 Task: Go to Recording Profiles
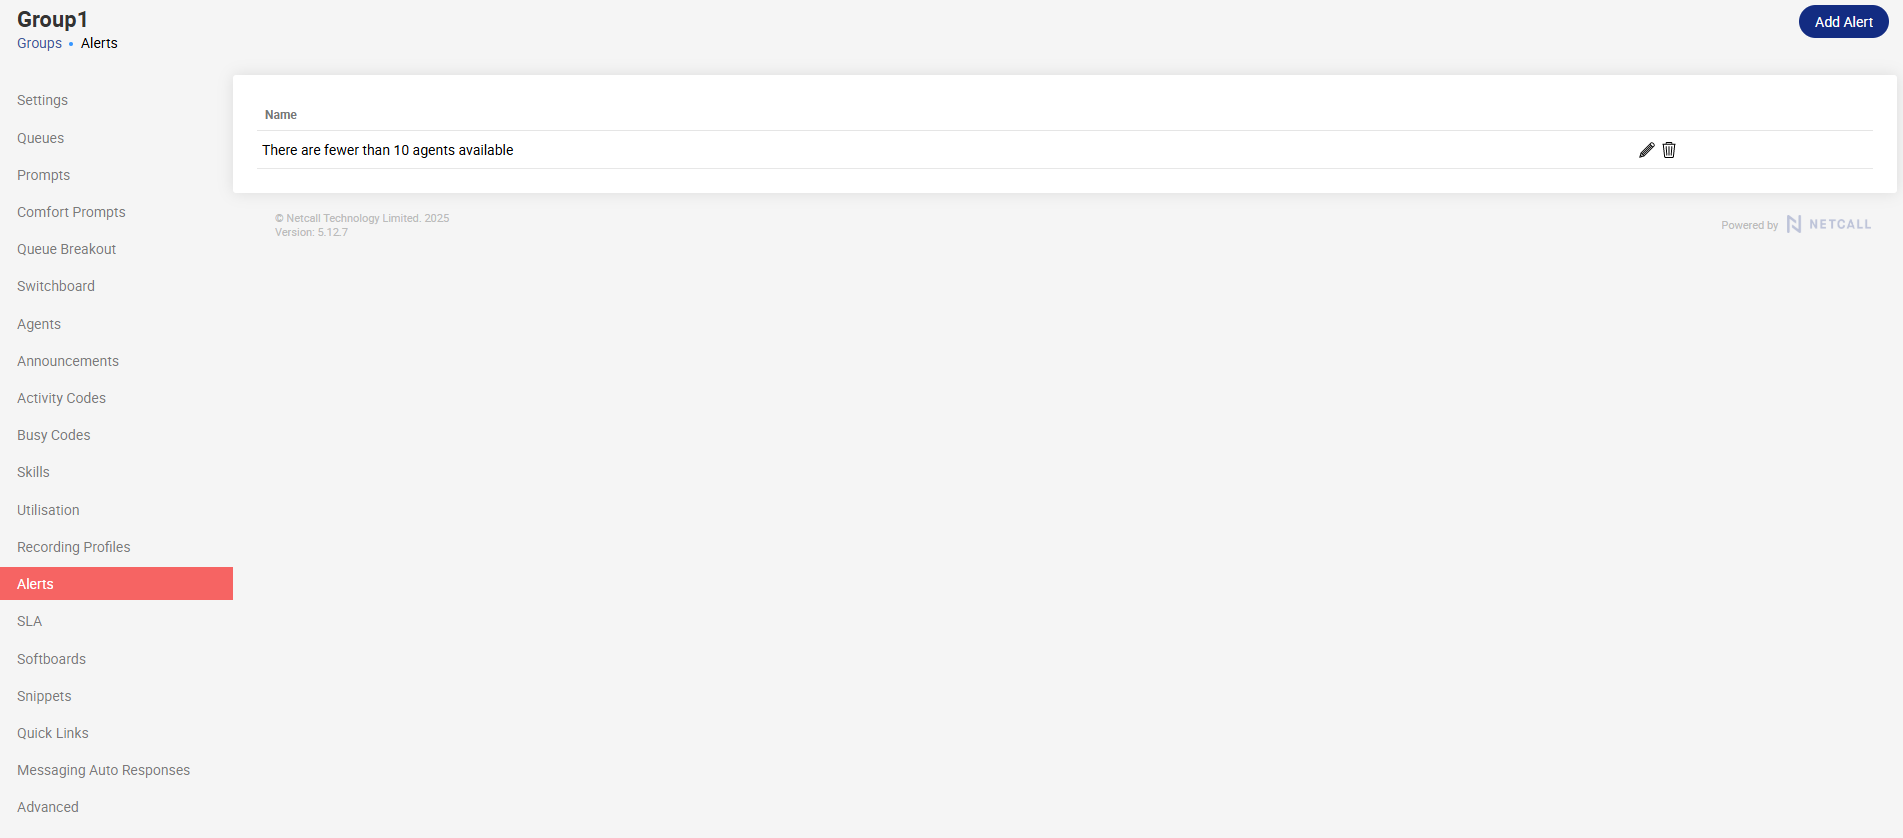click(74, 547)
